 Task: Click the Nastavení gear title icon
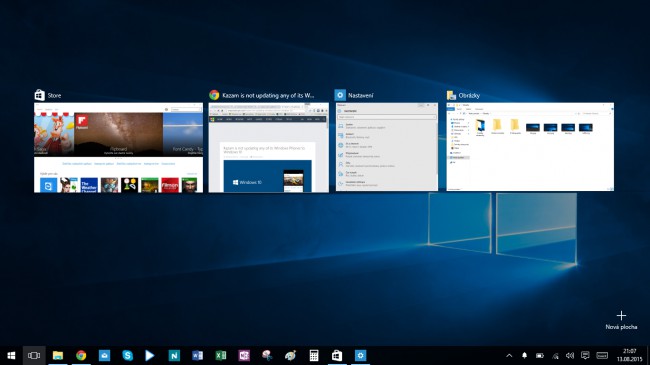(x=340, y=95)
